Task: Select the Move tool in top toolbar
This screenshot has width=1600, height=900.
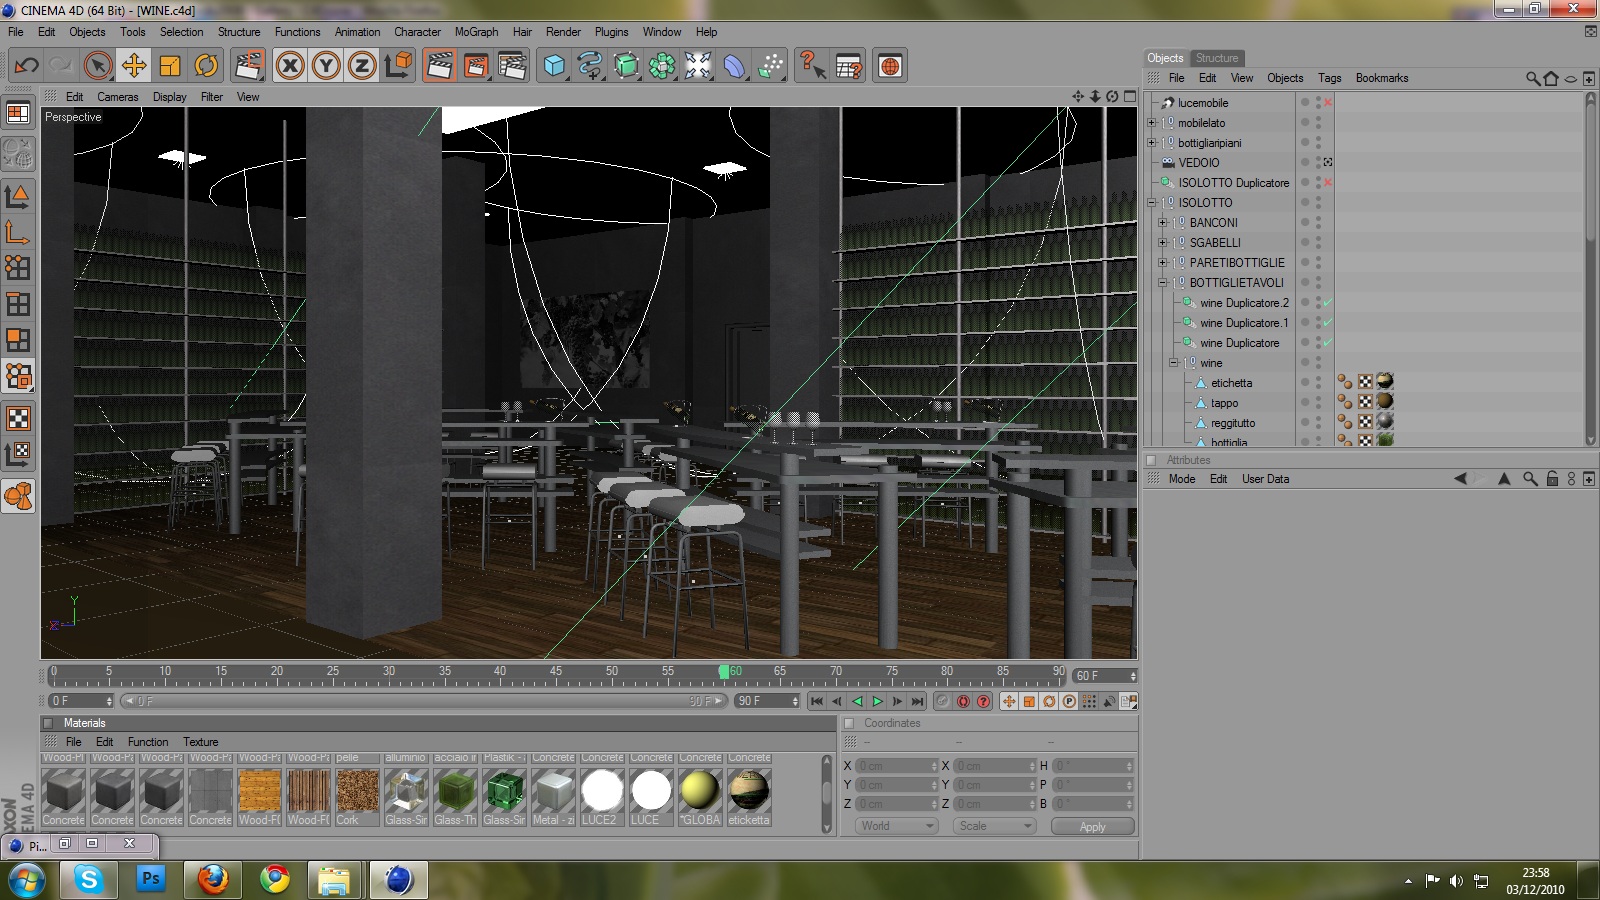Action: 133,66
